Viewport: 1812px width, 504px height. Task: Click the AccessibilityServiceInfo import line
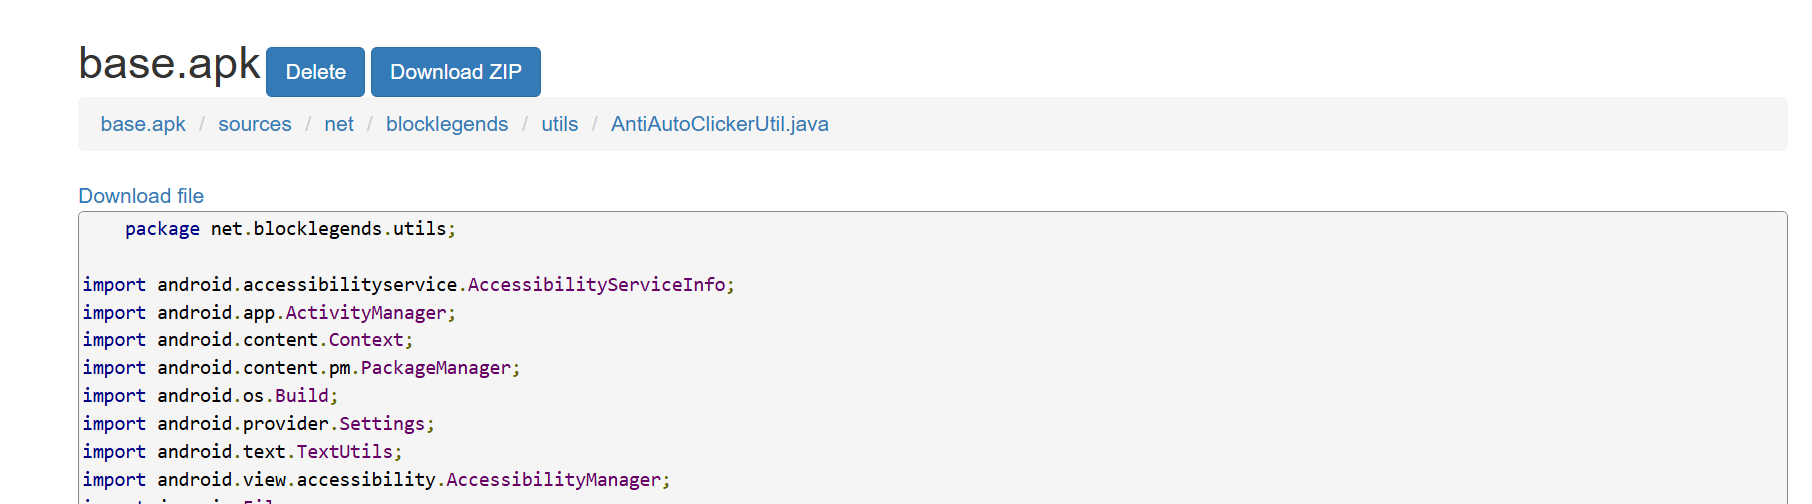(408, 285)
